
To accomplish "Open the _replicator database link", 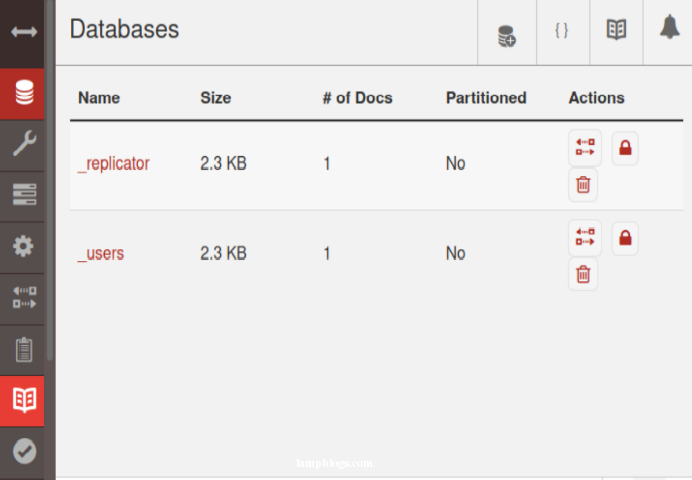I will [114, 163].
